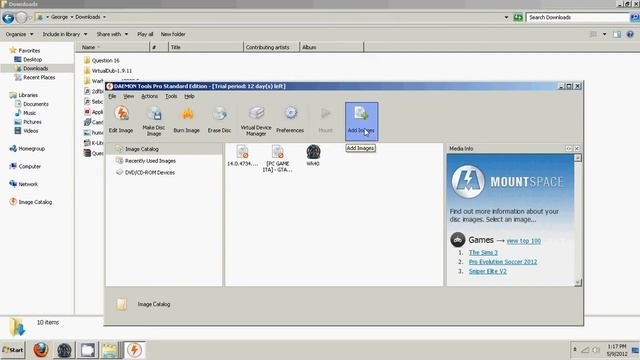The image size is (640, 360).
Task: Click the MountSpace logo banner
Action: click(x=508, y=182)
